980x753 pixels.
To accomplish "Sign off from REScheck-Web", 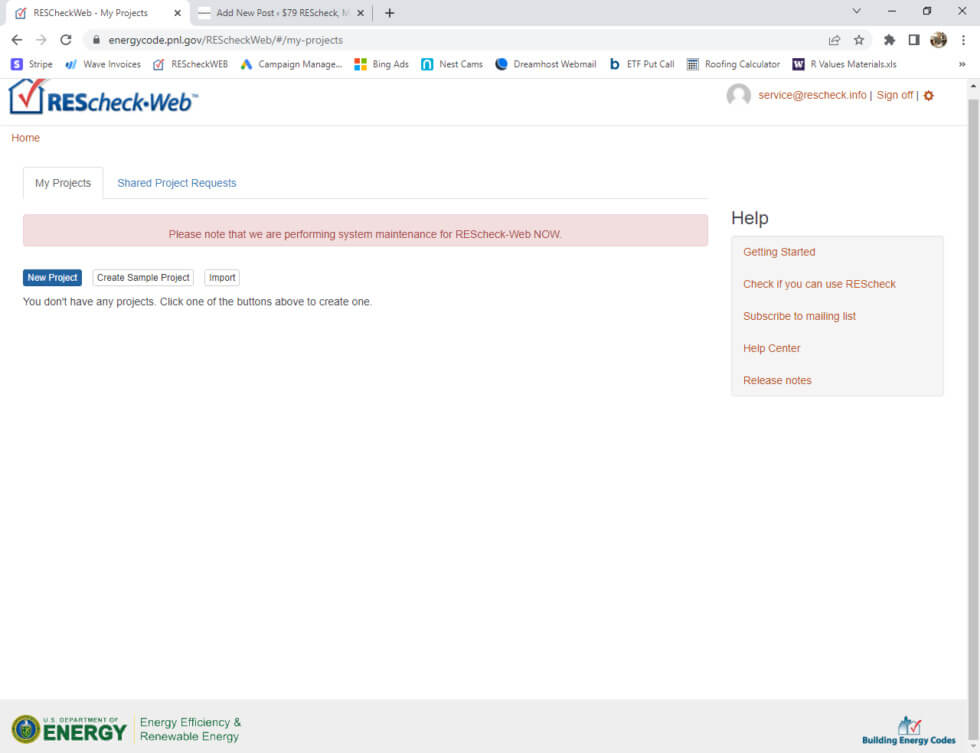I will click(894, 96).
